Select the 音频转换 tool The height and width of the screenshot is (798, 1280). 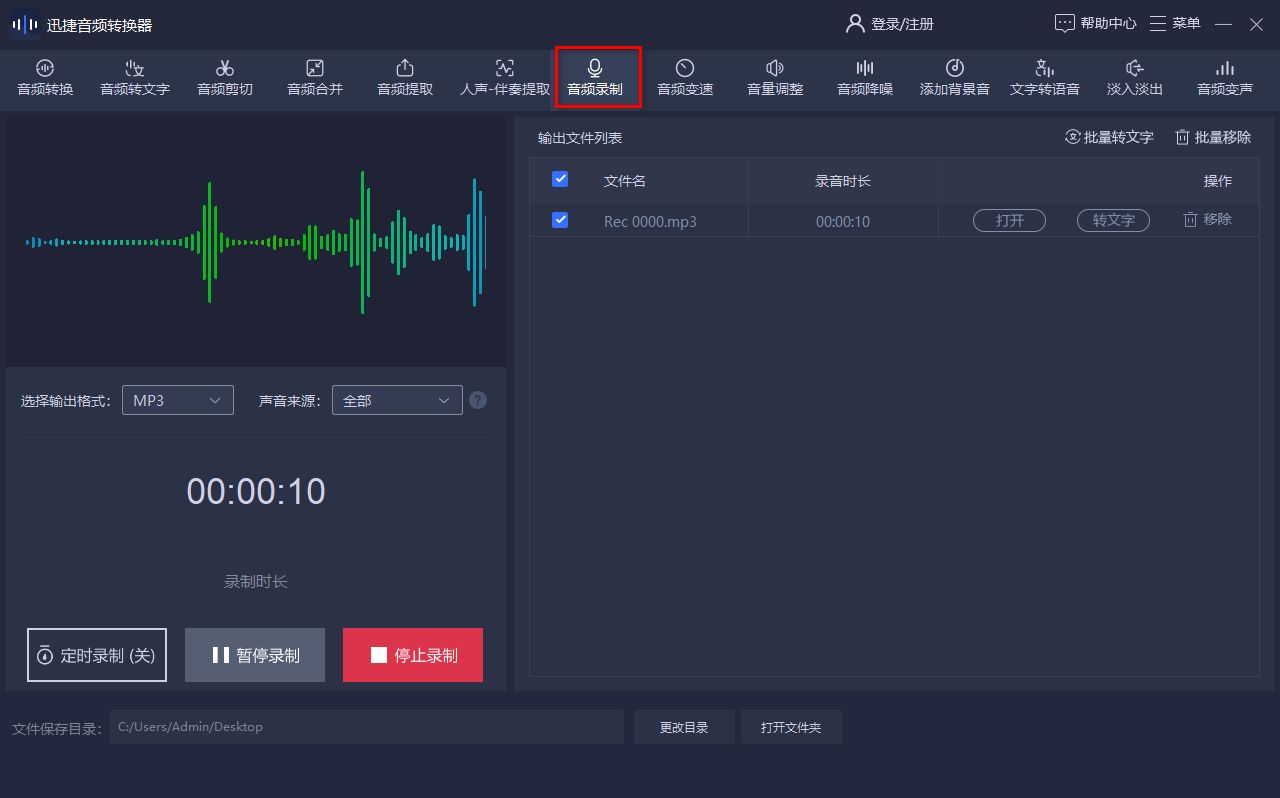(x=43, y=78)
